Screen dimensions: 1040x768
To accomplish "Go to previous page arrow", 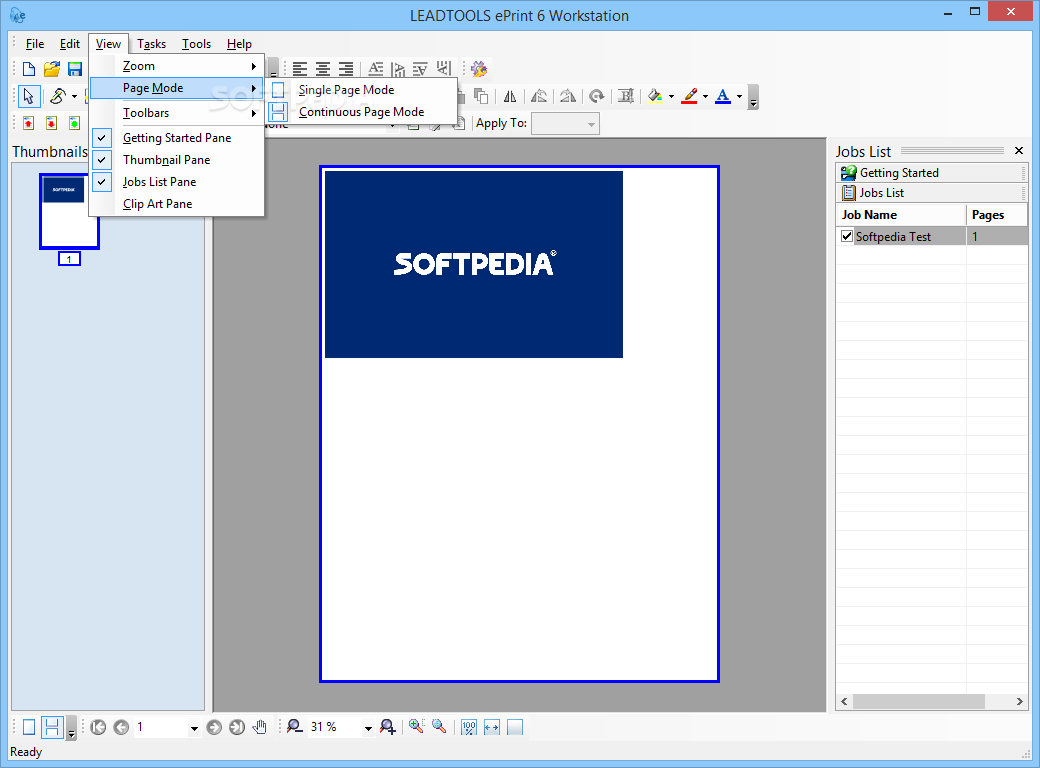I will tap(121, 728).
